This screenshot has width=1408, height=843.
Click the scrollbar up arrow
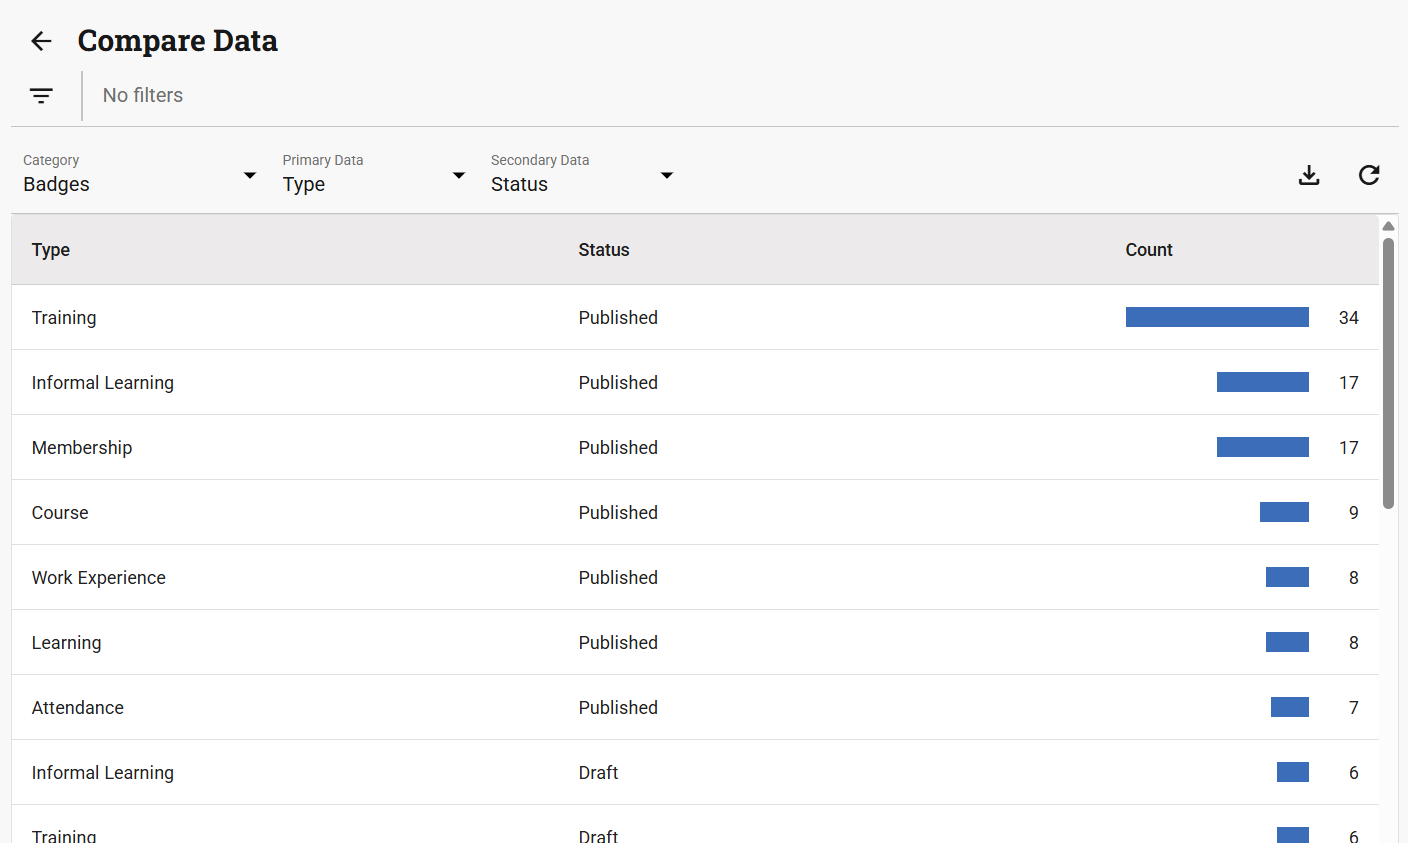(1388, 226)
